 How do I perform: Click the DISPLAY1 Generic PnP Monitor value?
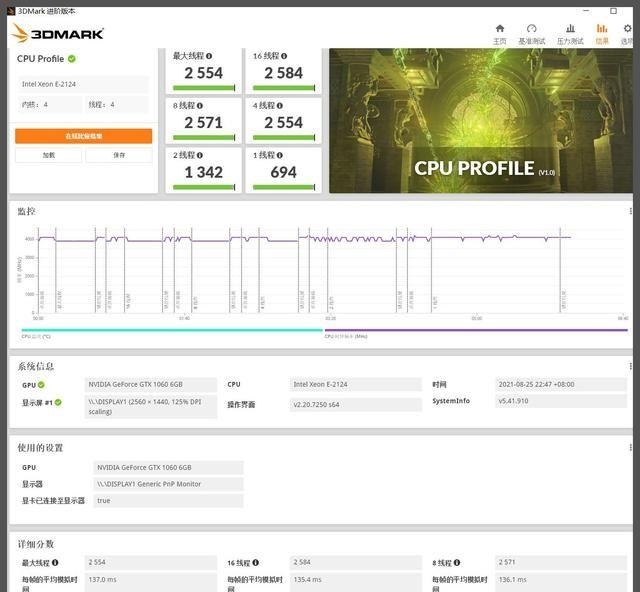coord(168,484)
